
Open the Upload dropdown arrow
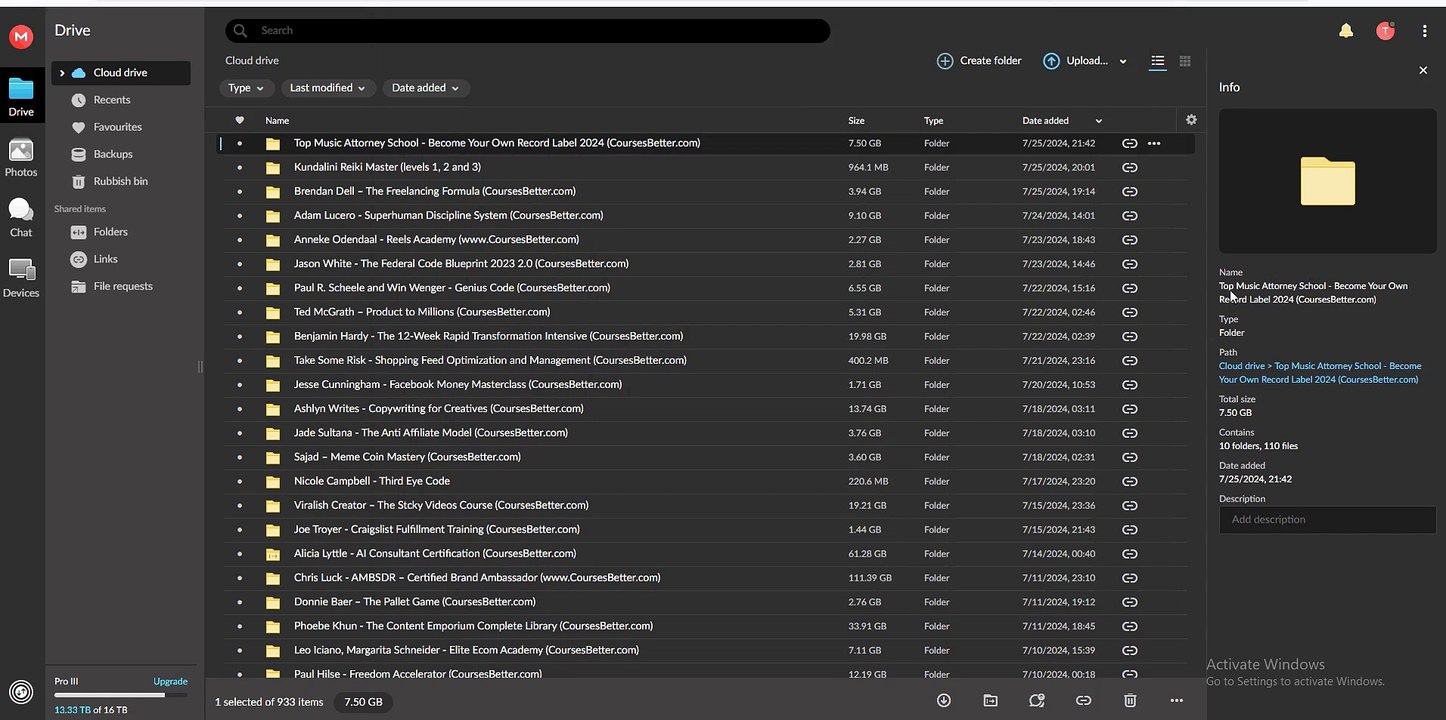click(x=1122, y=61)
